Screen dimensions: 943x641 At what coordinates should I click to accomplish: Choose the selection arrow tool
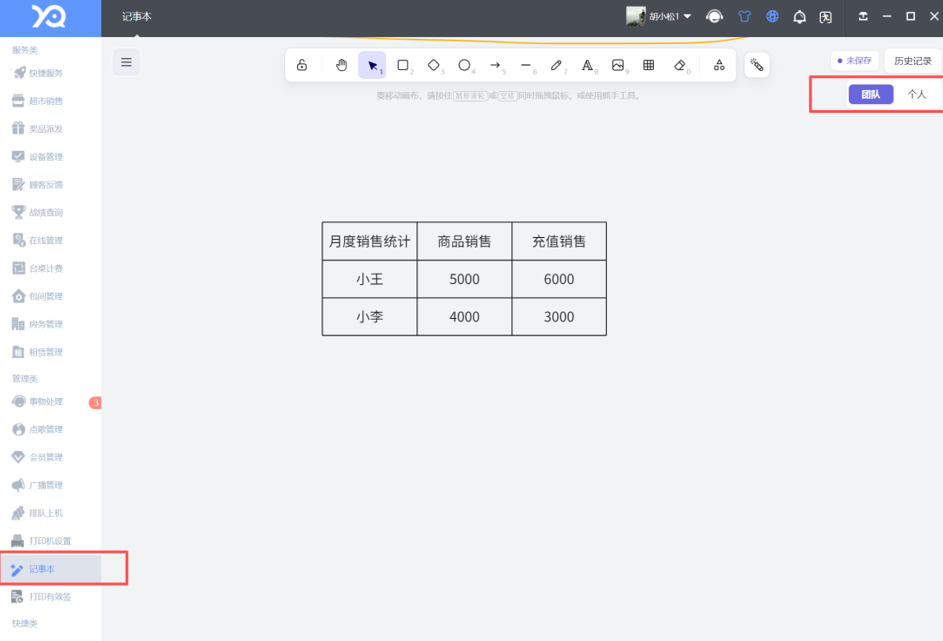pyautogui.click(x=372, y=65)
